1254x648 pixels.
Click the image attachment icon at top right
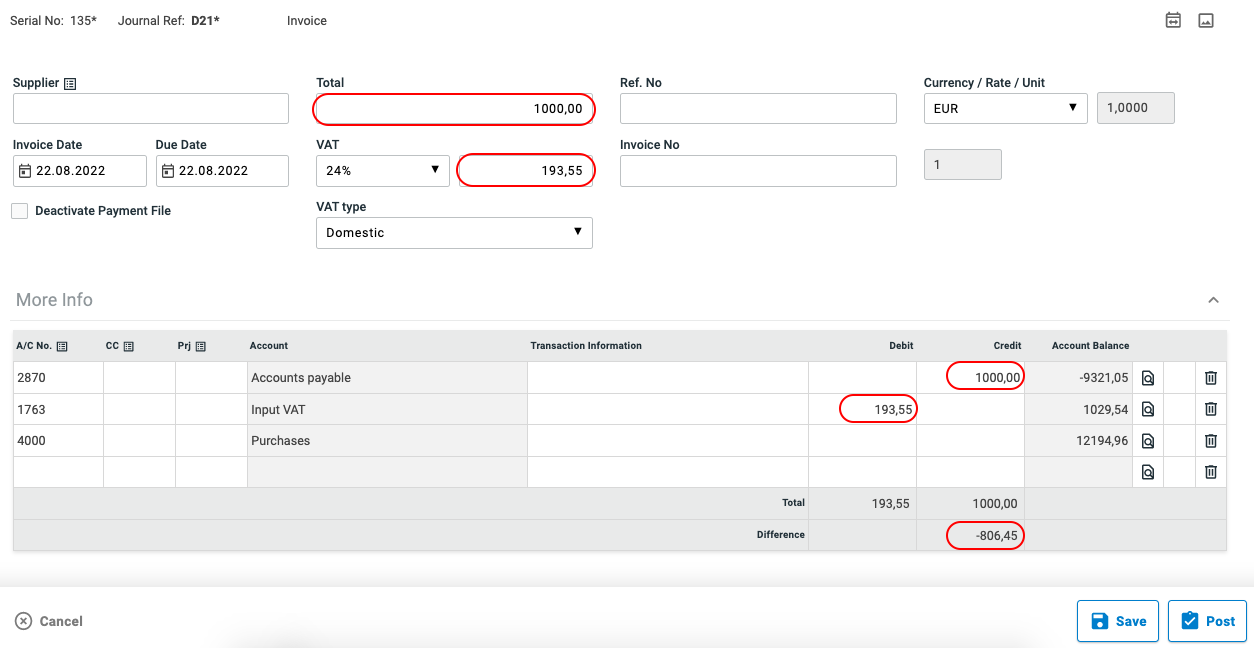(1206, 20)
